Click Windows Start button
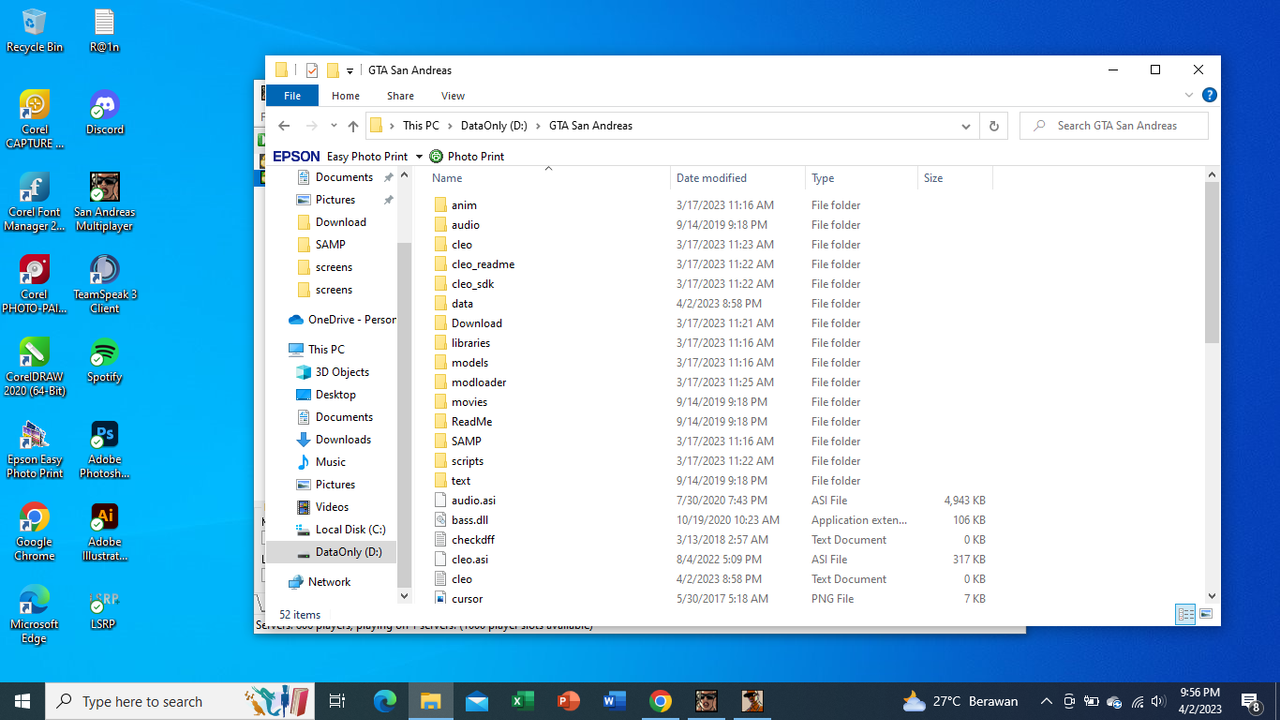This screenshot has width=1280, height=720. click(x=23, y=701)
